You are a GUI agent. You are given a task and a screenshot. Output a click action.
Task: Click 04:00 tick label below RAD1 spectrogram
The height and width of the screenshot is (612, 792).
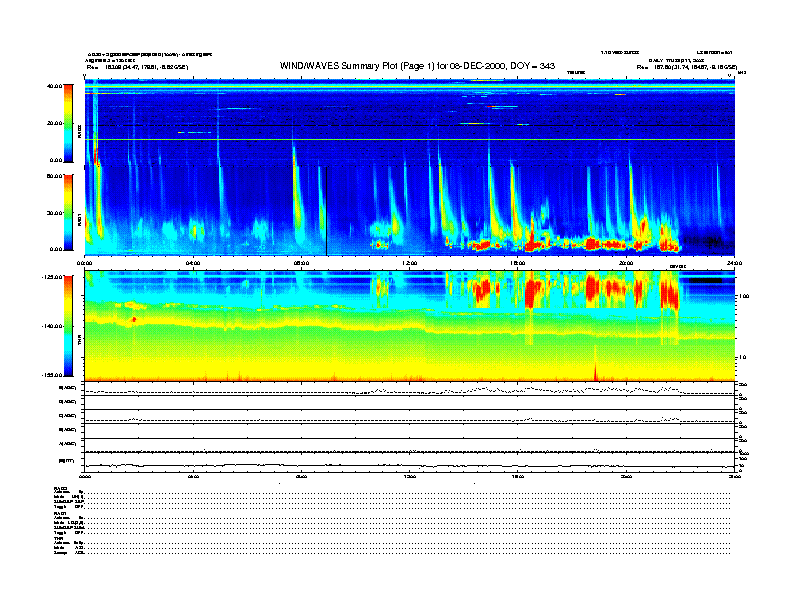pyautogui.click(x=193, y=263)
